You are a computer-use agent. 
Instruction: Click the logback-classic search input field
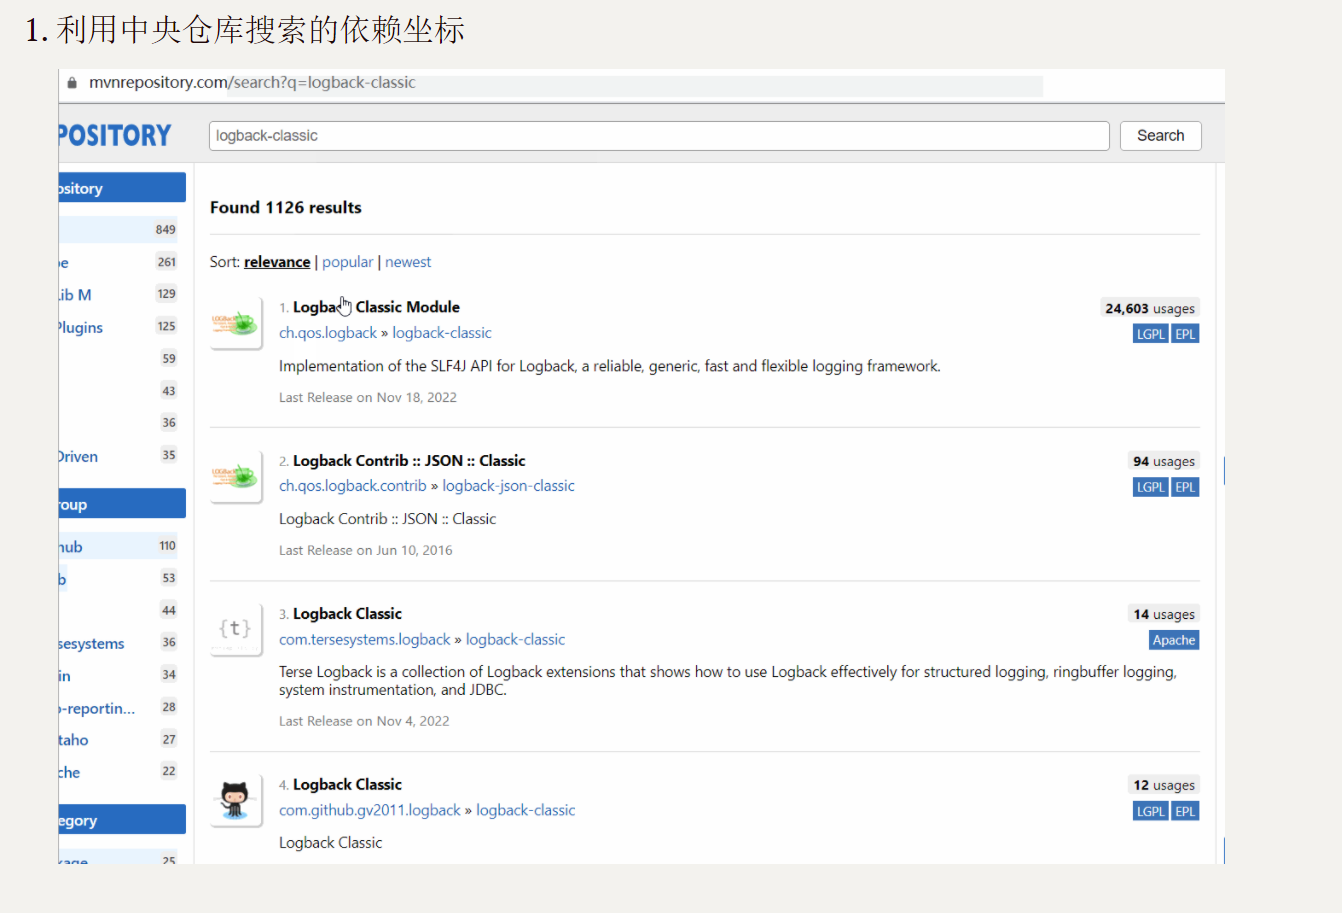point(658,136)
